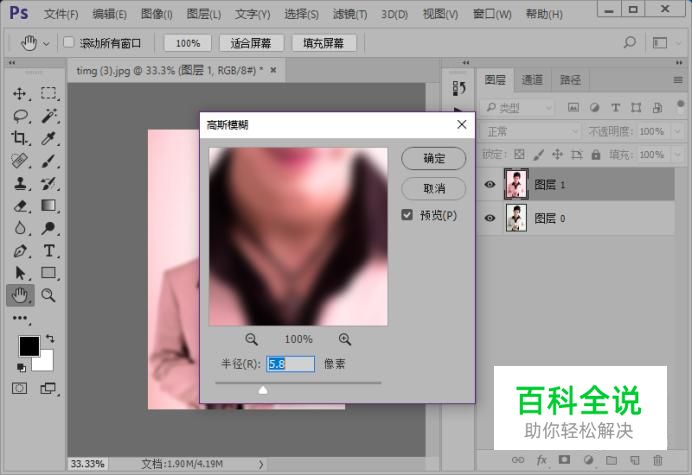Activate the Zoom tool in toolbox
692x475 pixels.
pyautogui.click(x=47, y=295)
